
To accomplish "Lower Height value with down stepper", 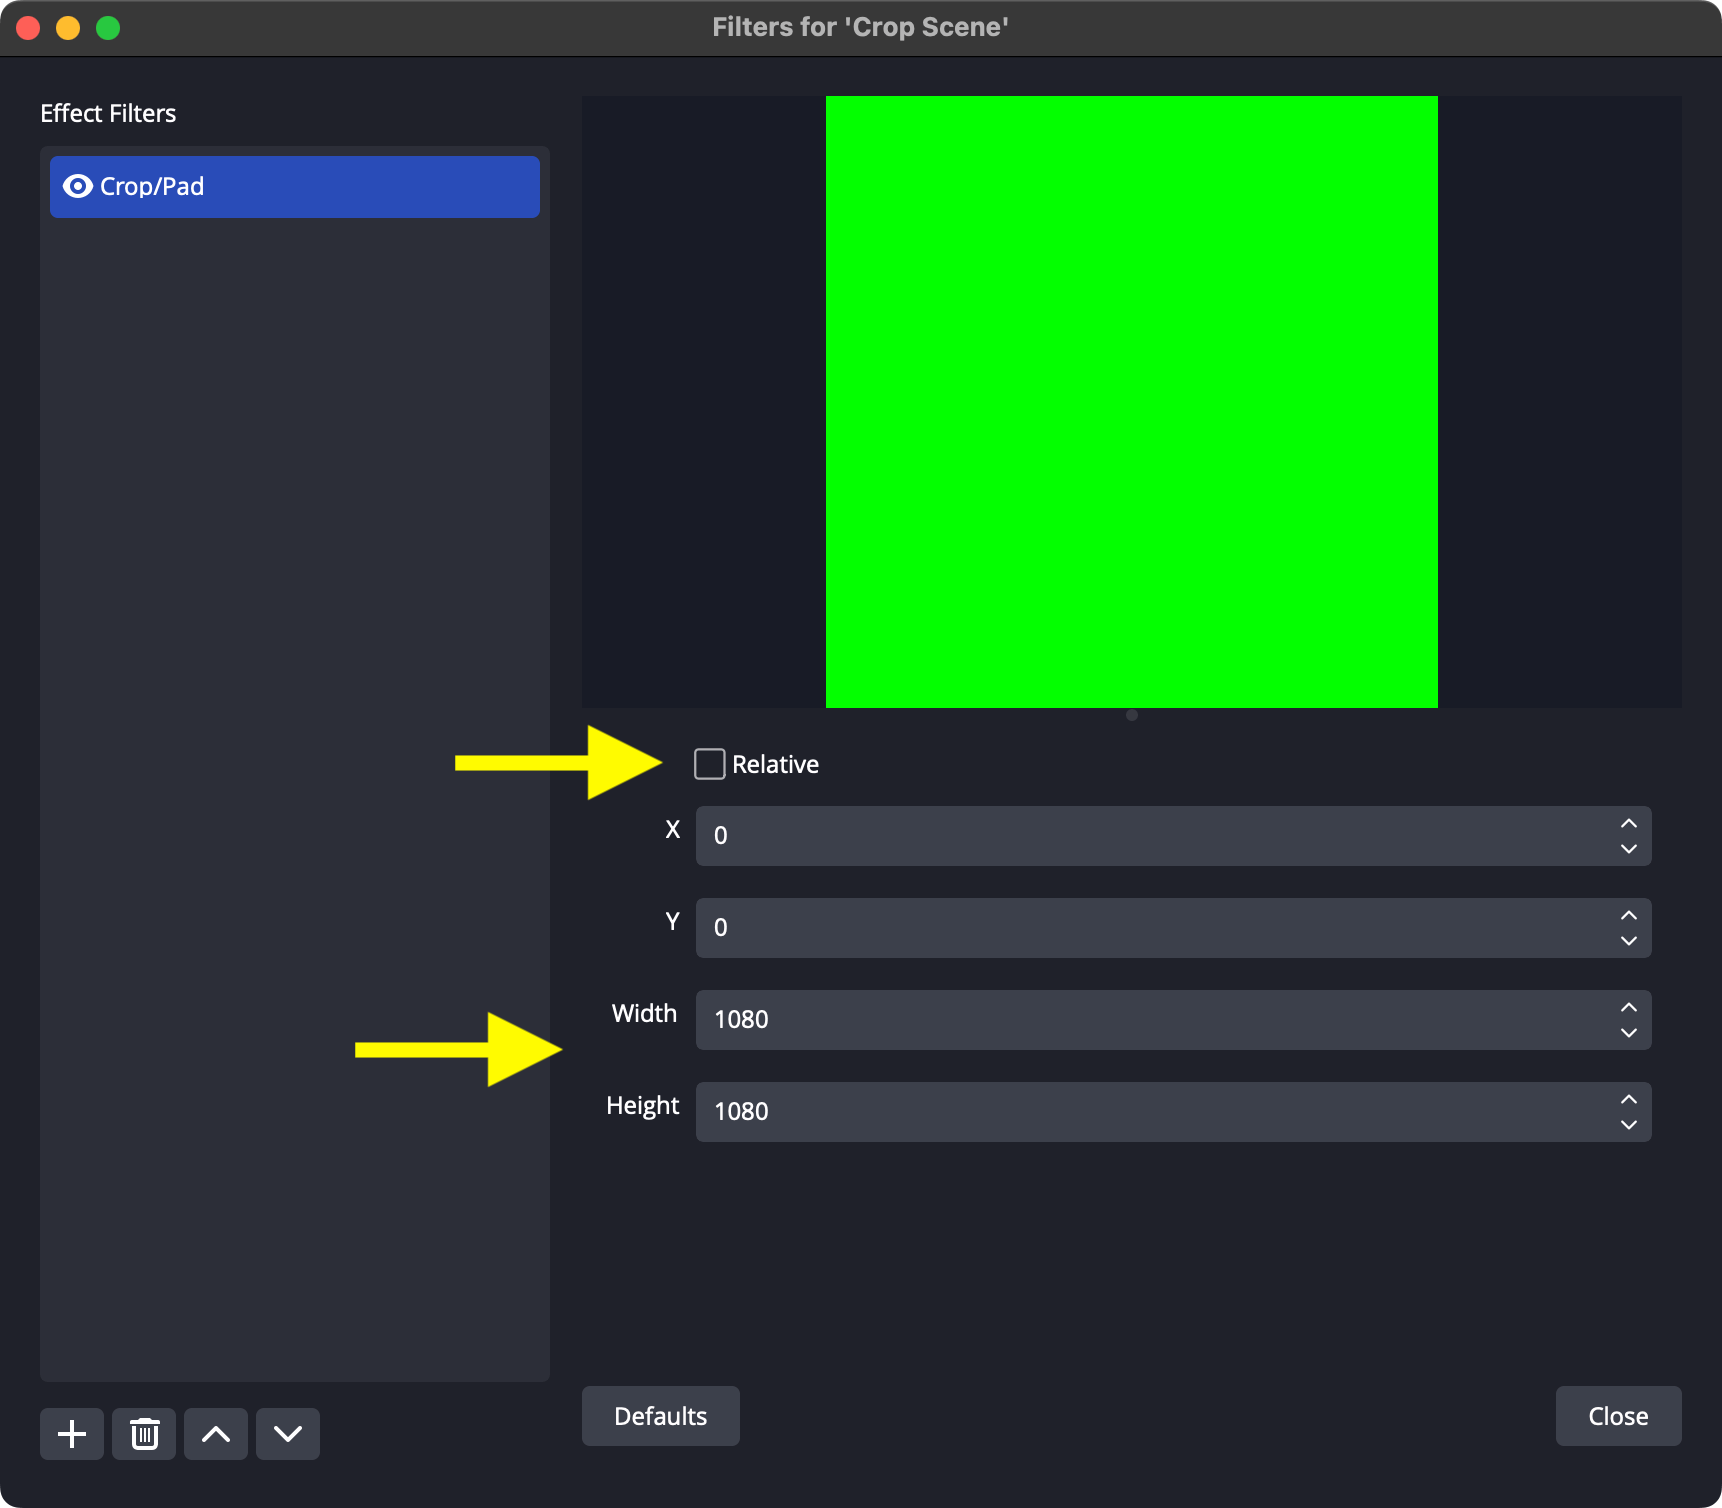I will pos(1629,1125).
